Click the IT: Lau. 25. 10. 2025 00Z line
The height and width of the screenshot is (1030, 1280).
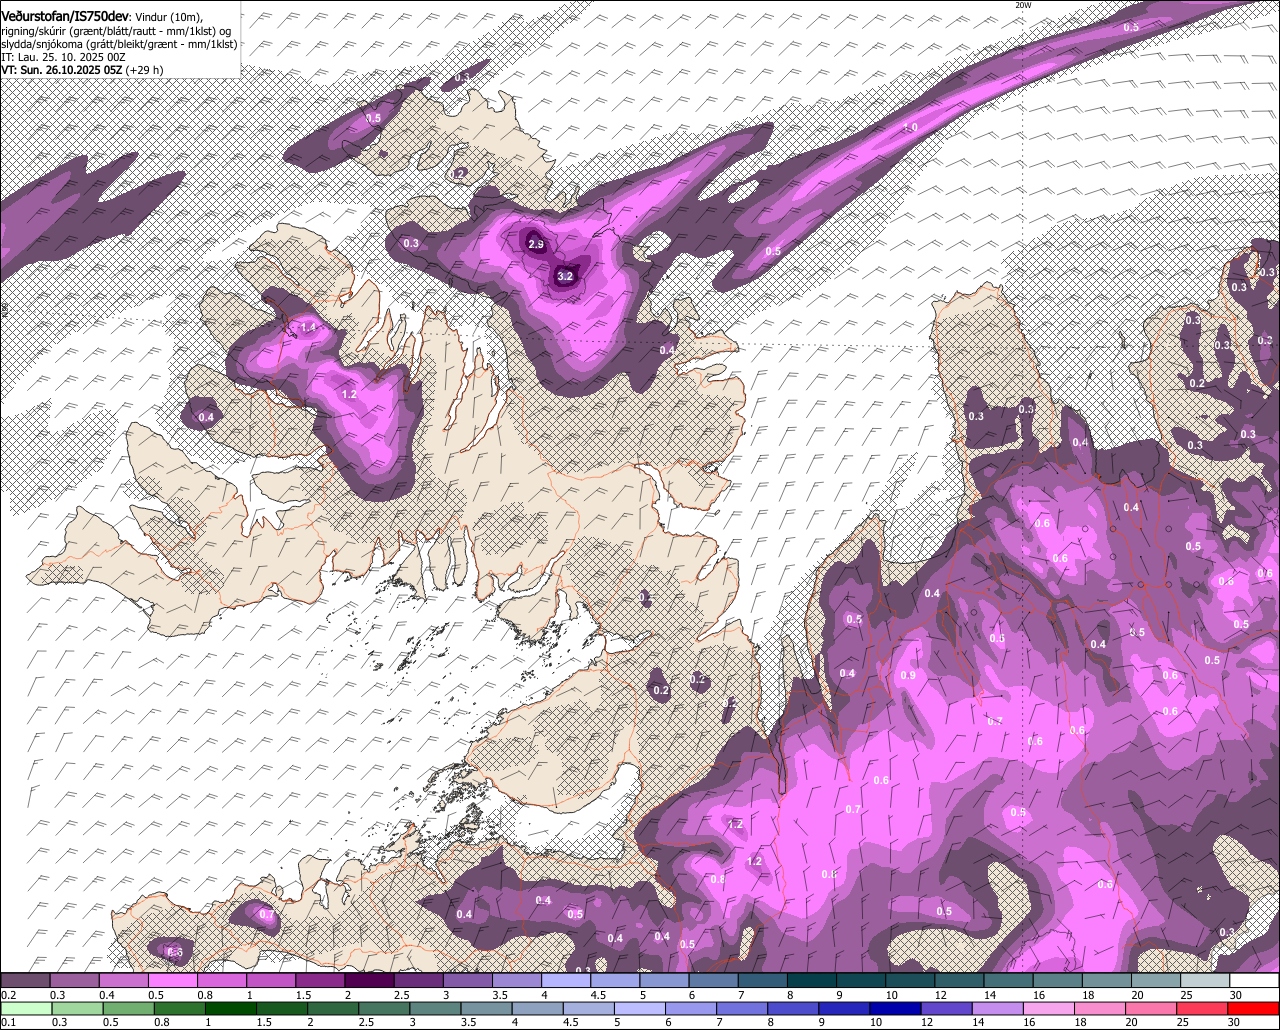click(63, 57)
